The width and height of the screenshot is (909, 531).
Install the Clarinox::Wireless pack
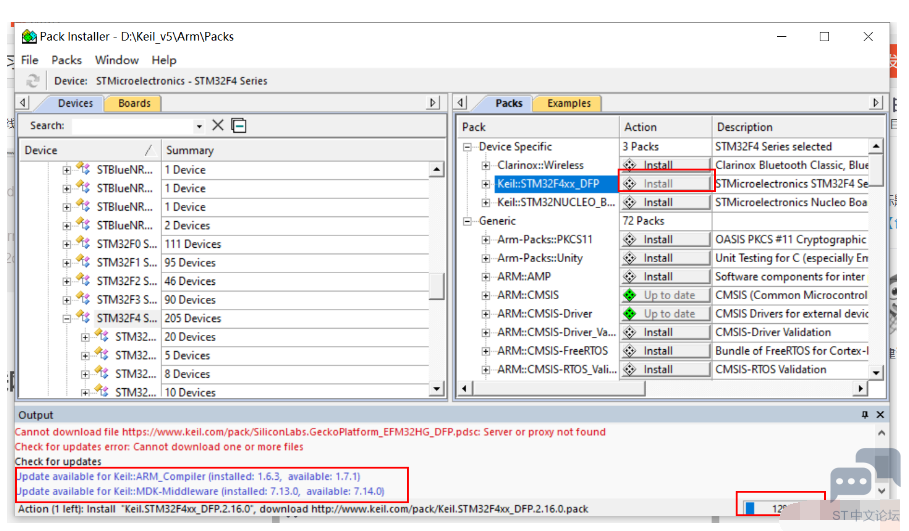(666, 165)
